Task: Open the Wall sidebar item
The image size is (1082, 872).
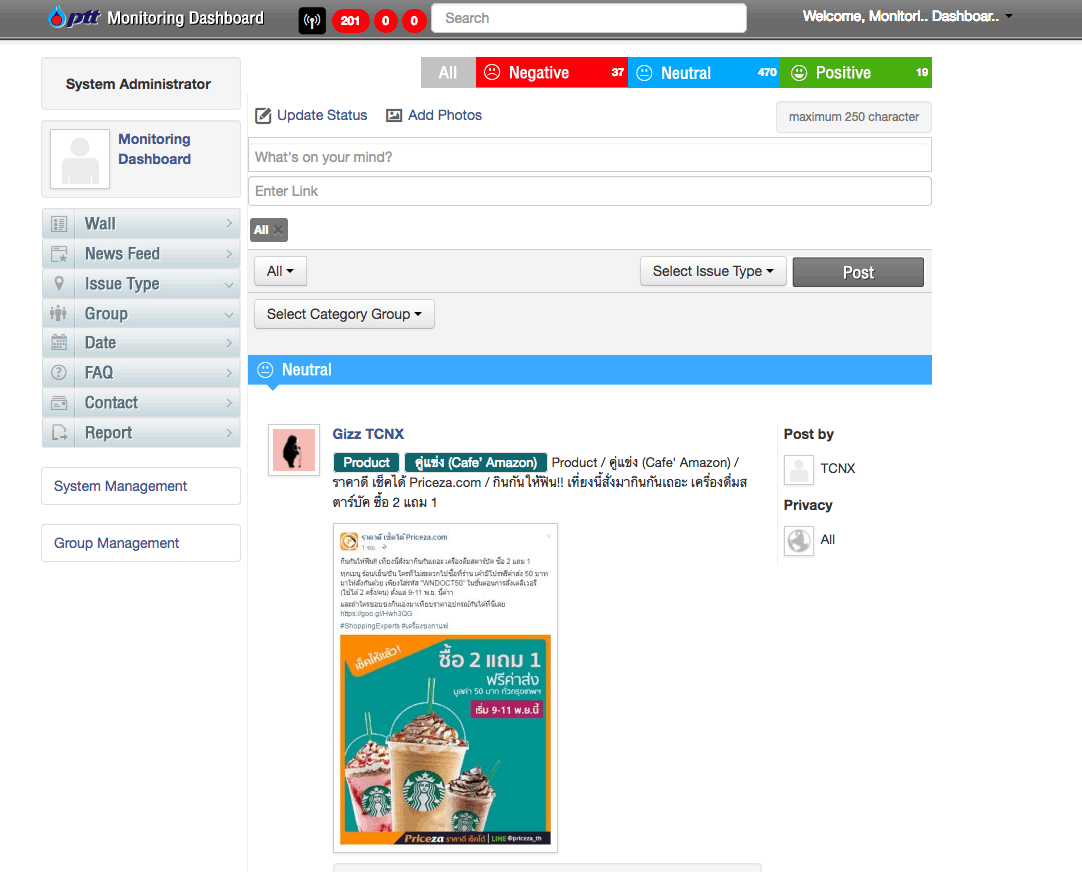Action: click(141, 224)
